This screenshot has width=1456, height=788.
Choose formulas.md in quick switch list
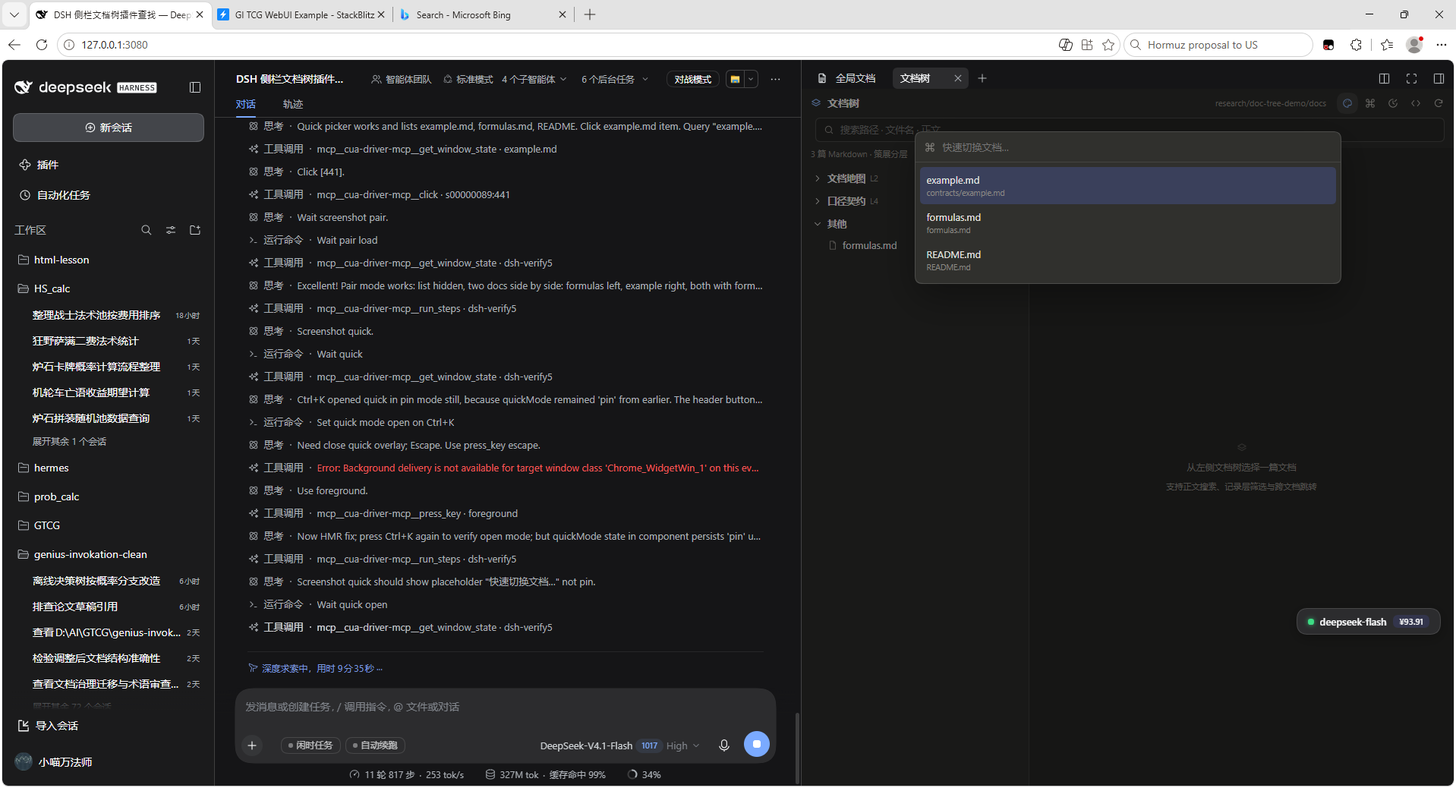[1128, 223]
